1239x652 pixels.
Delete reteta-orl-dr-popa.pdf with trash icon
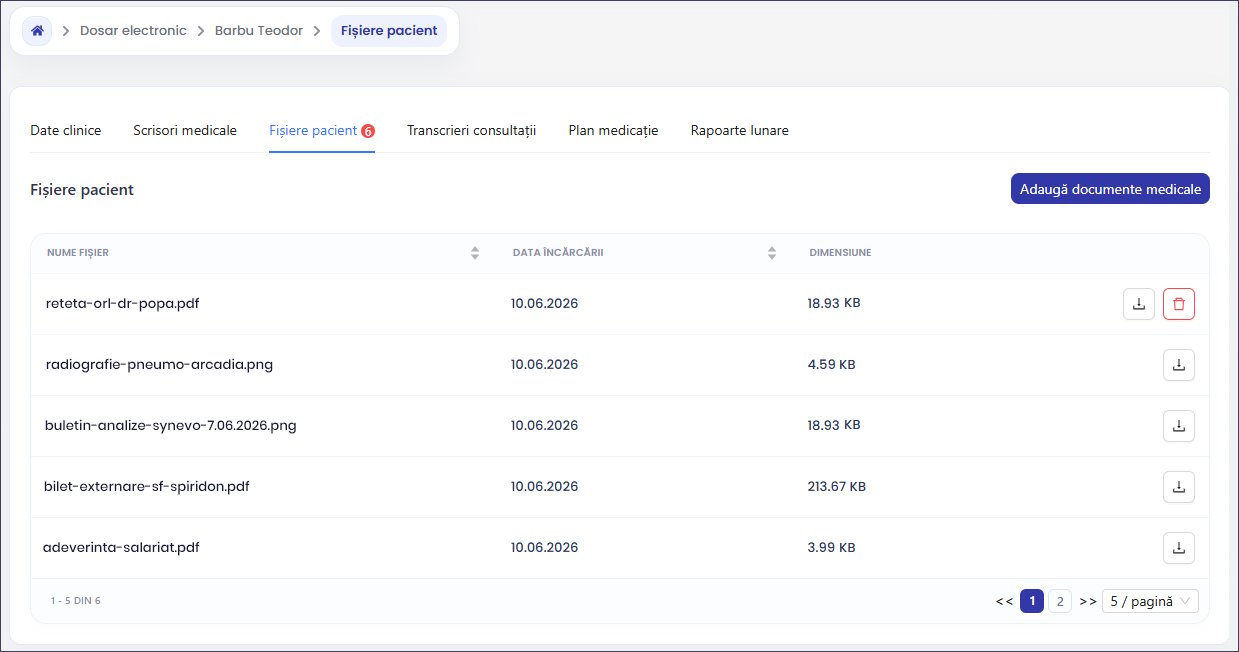click(1179, 304)
